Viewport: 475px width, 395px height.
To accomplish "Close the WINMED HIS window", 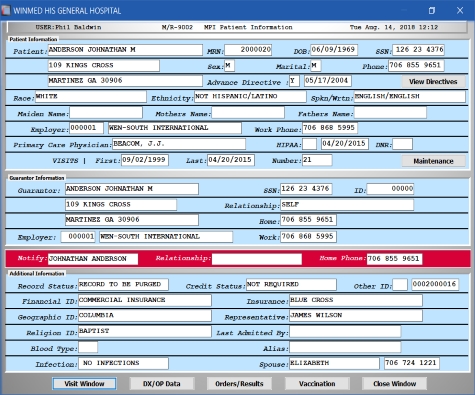I will pos(460,11).
